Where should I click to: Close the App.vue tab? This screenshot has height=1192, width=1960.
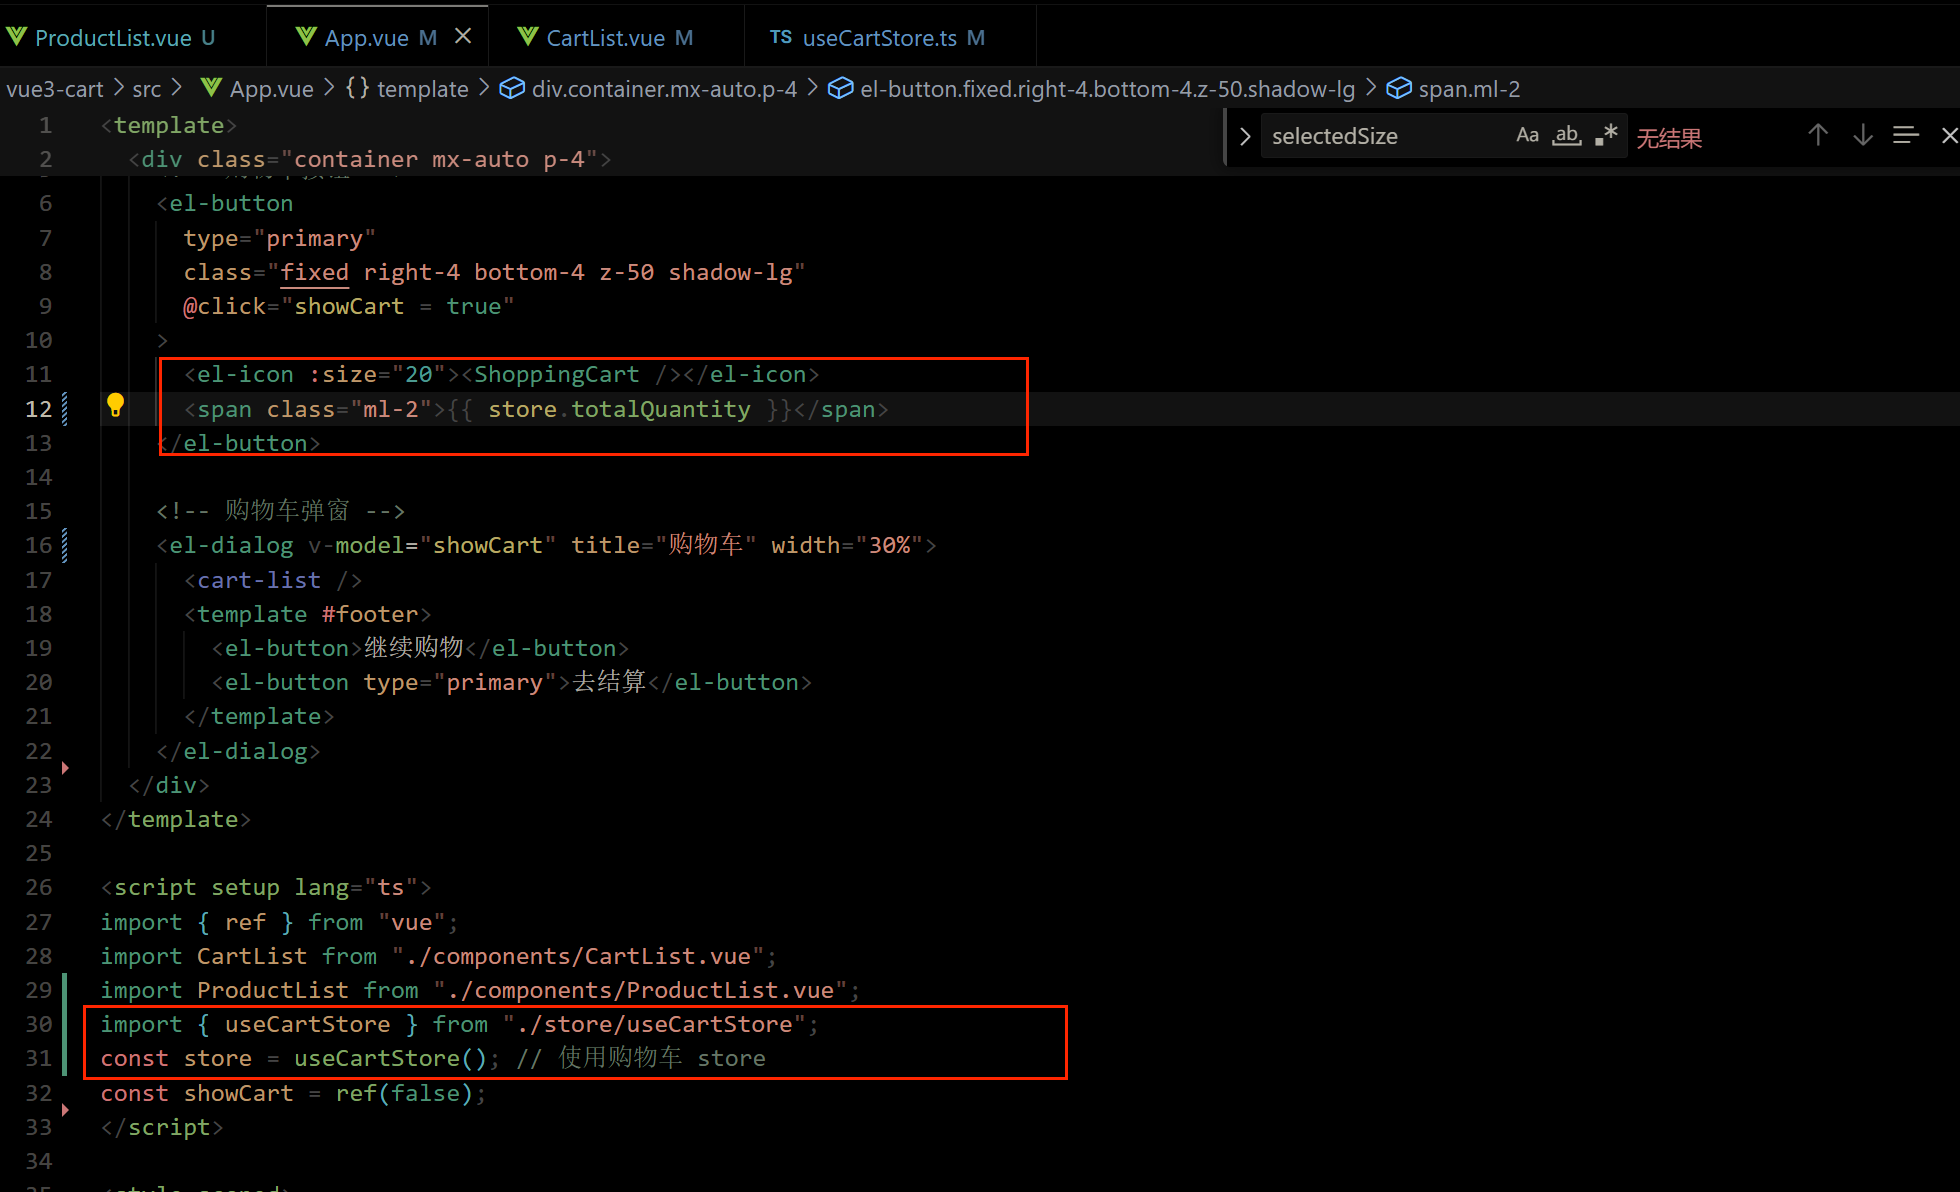pyautogui.click(x=463, y=36)
